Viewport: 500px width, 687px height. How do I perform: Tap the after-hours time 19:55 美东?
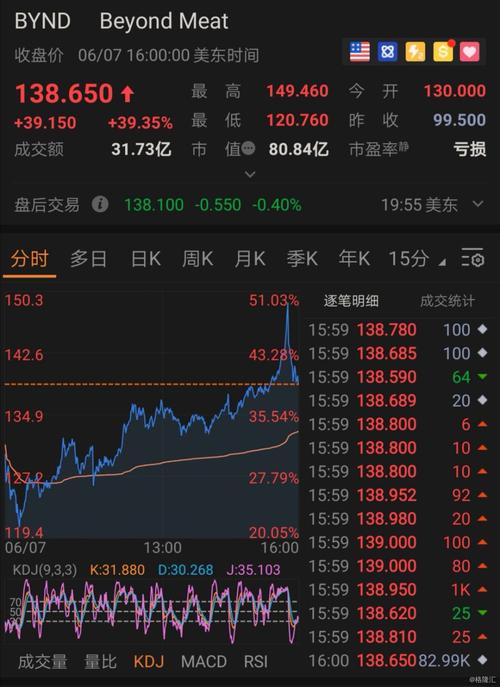419,205
